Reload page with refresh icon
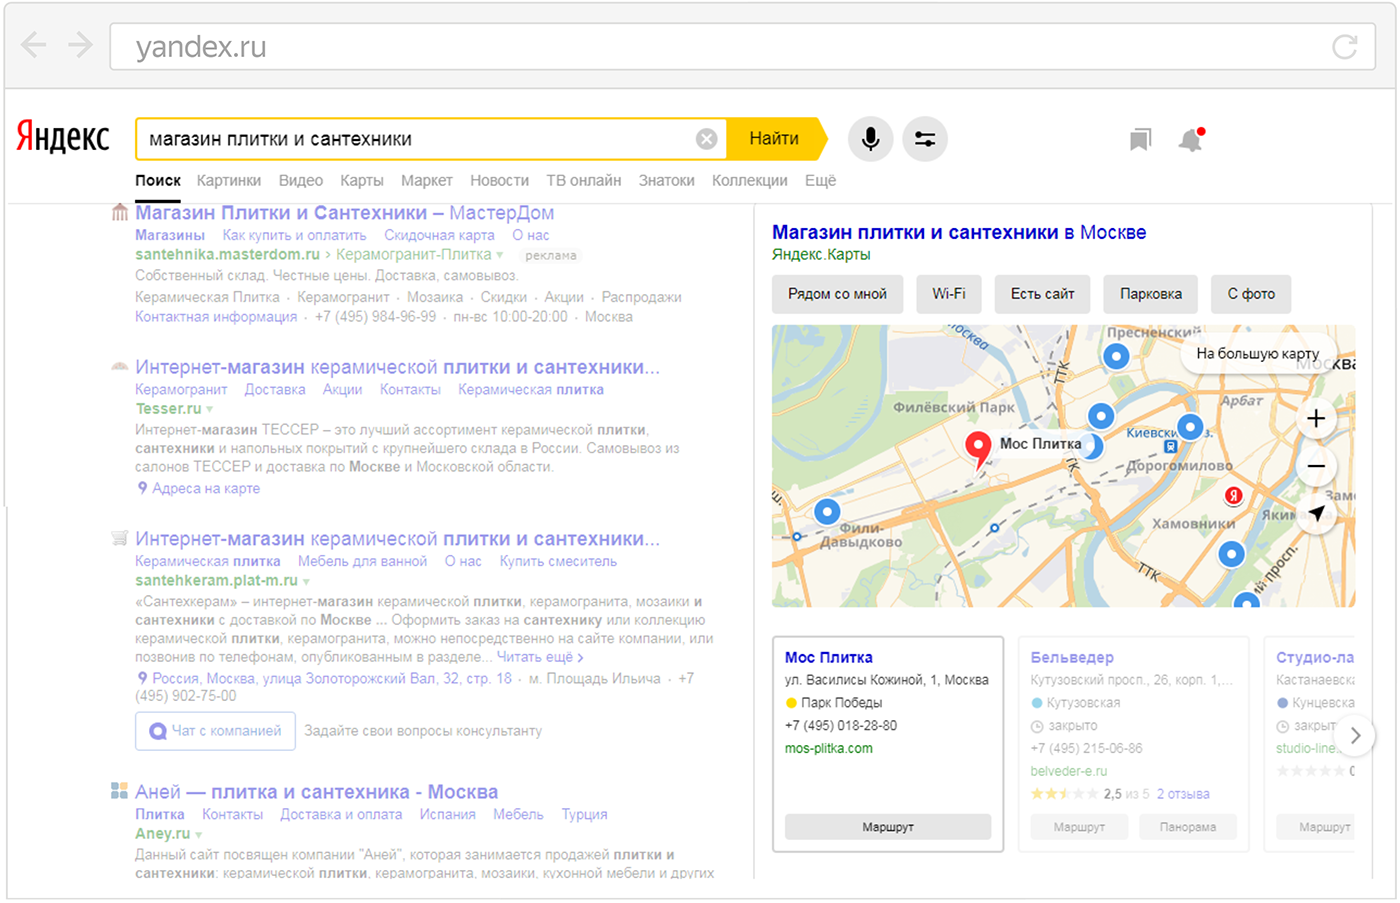Viewport: 1400px width, 903px height. click(x=1345, y=46)
